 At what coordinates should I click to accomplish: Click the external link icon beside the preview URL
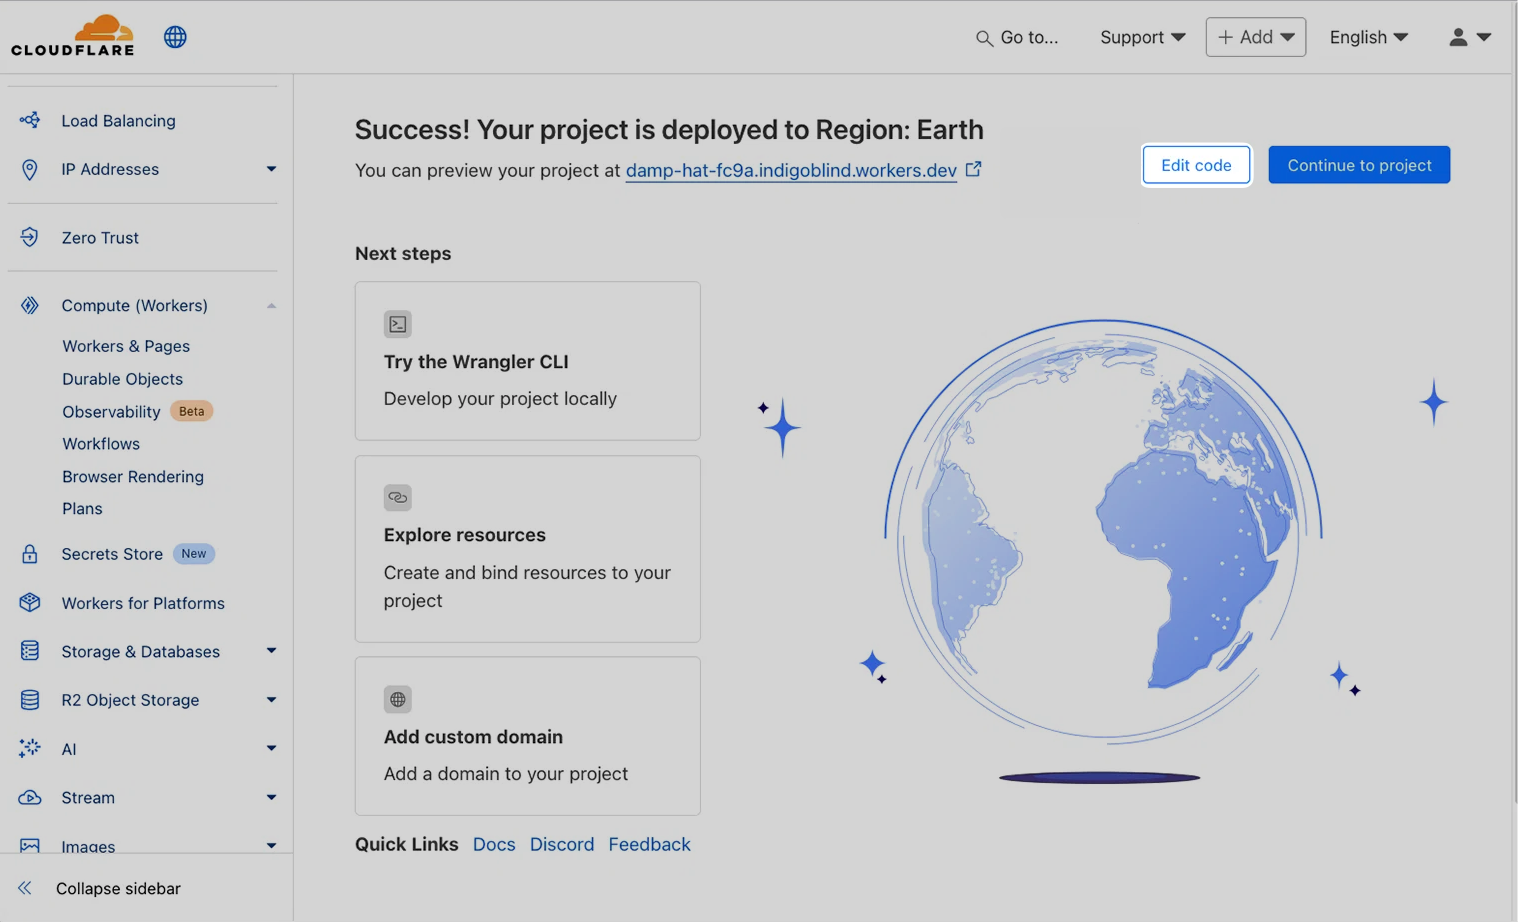[973, 169]
